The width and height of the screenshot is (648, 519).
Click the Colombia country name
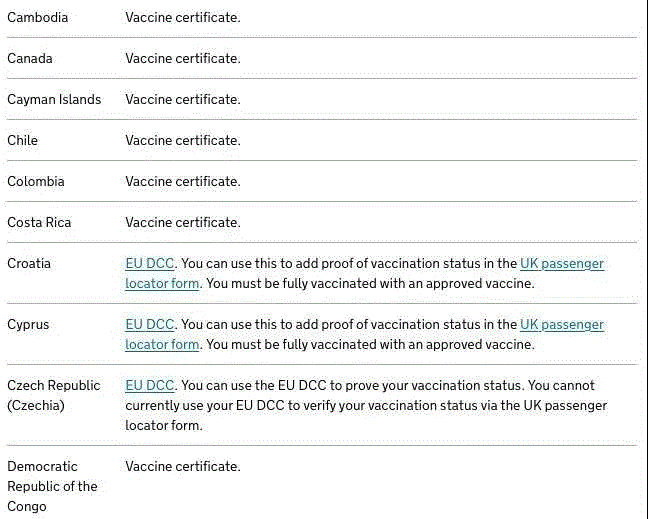36,182
